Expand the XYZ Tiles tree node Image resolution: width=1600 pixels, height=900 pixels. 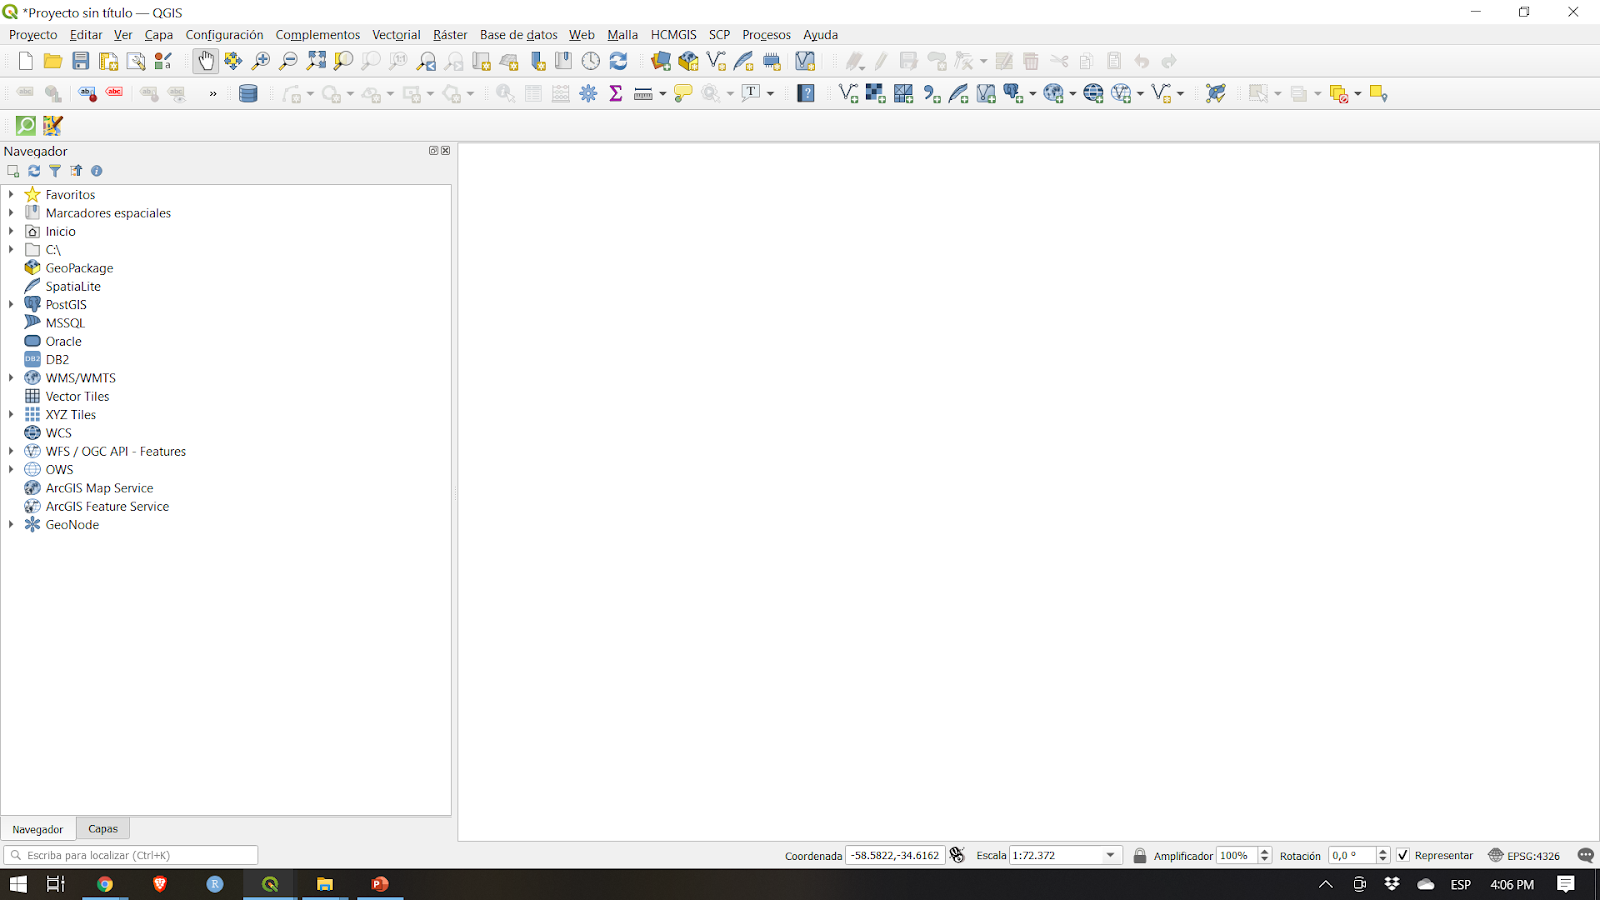(x=11, y=414)
